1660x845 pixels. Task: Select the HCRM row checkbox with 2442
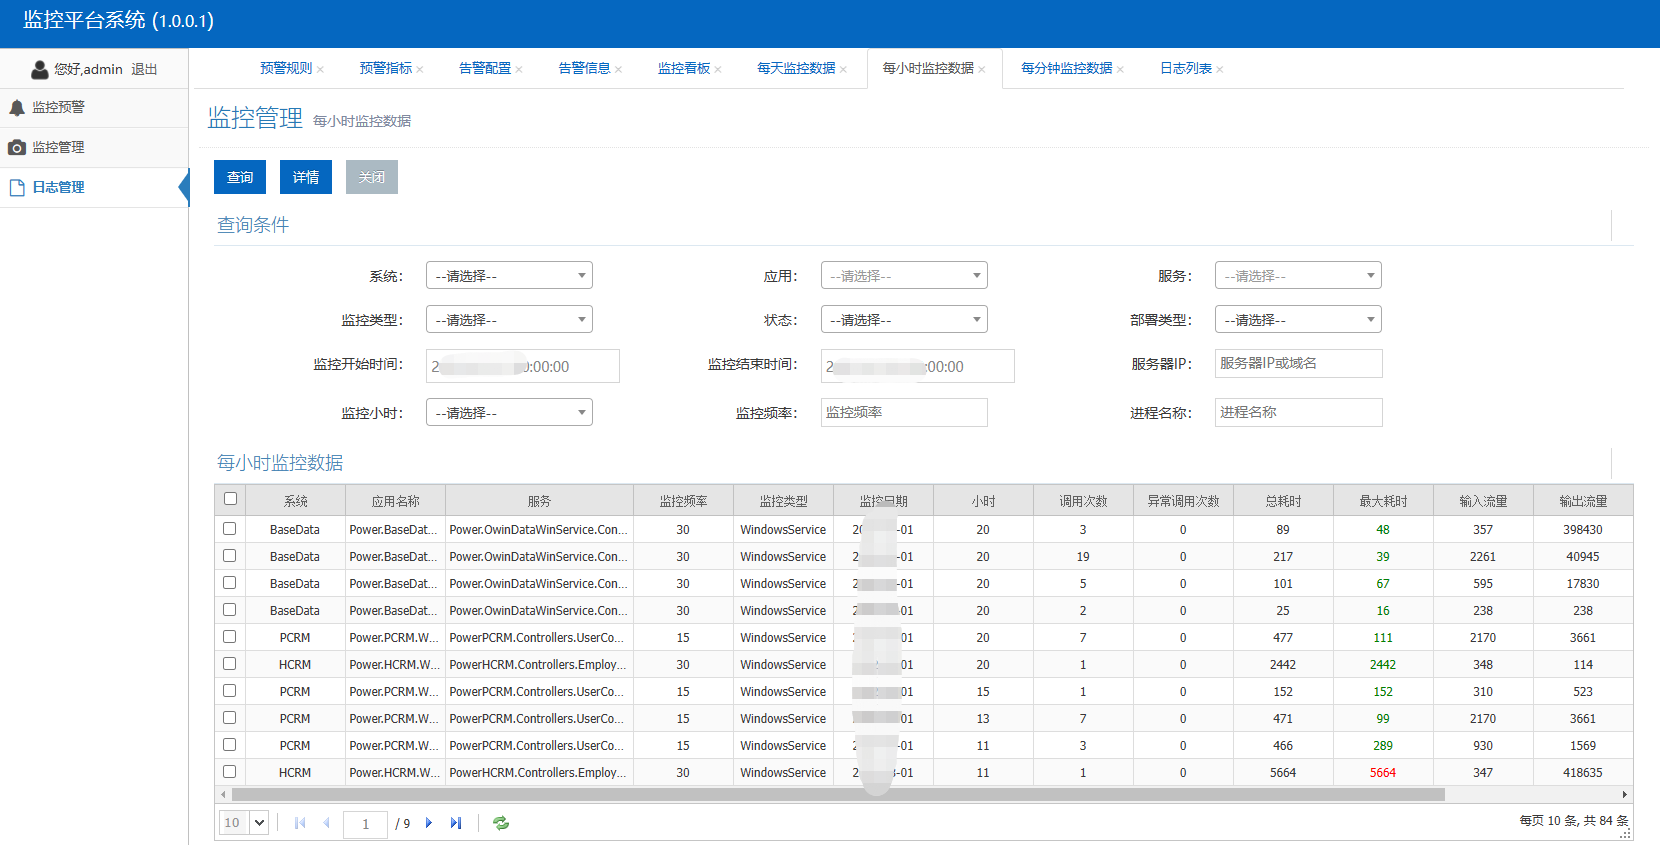[x=230, y=664]
